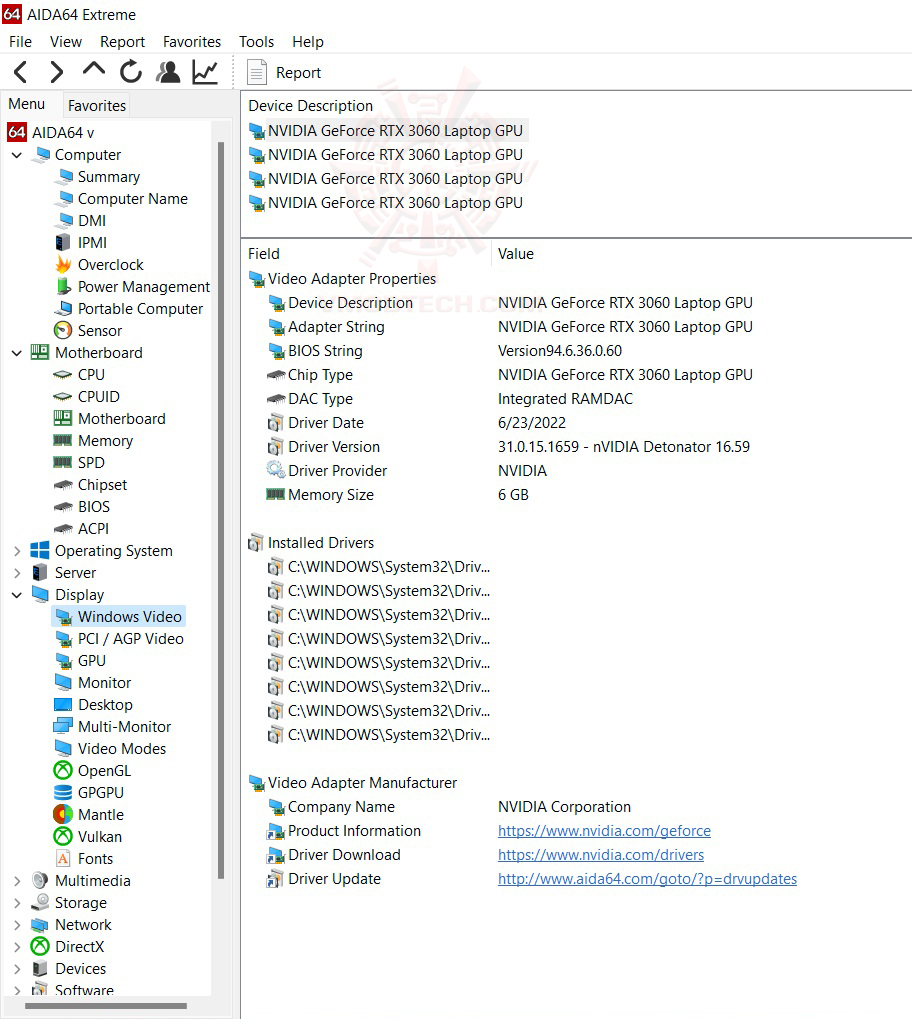Switch to the Menu tab

coord(27,104)
